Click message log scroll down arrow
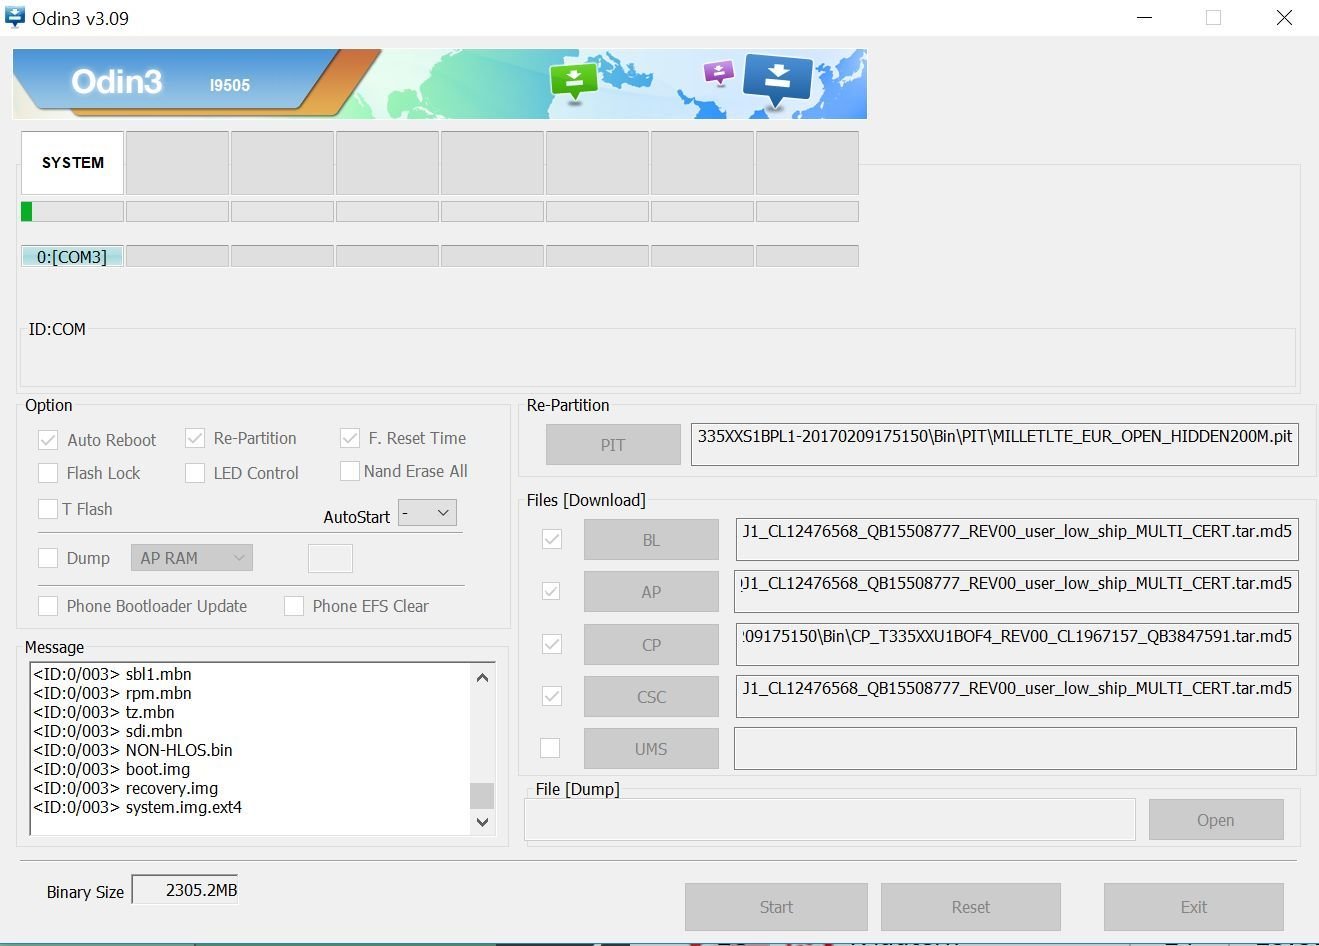This screenshot has width=1319, height=946. click(x=482, y=822)
